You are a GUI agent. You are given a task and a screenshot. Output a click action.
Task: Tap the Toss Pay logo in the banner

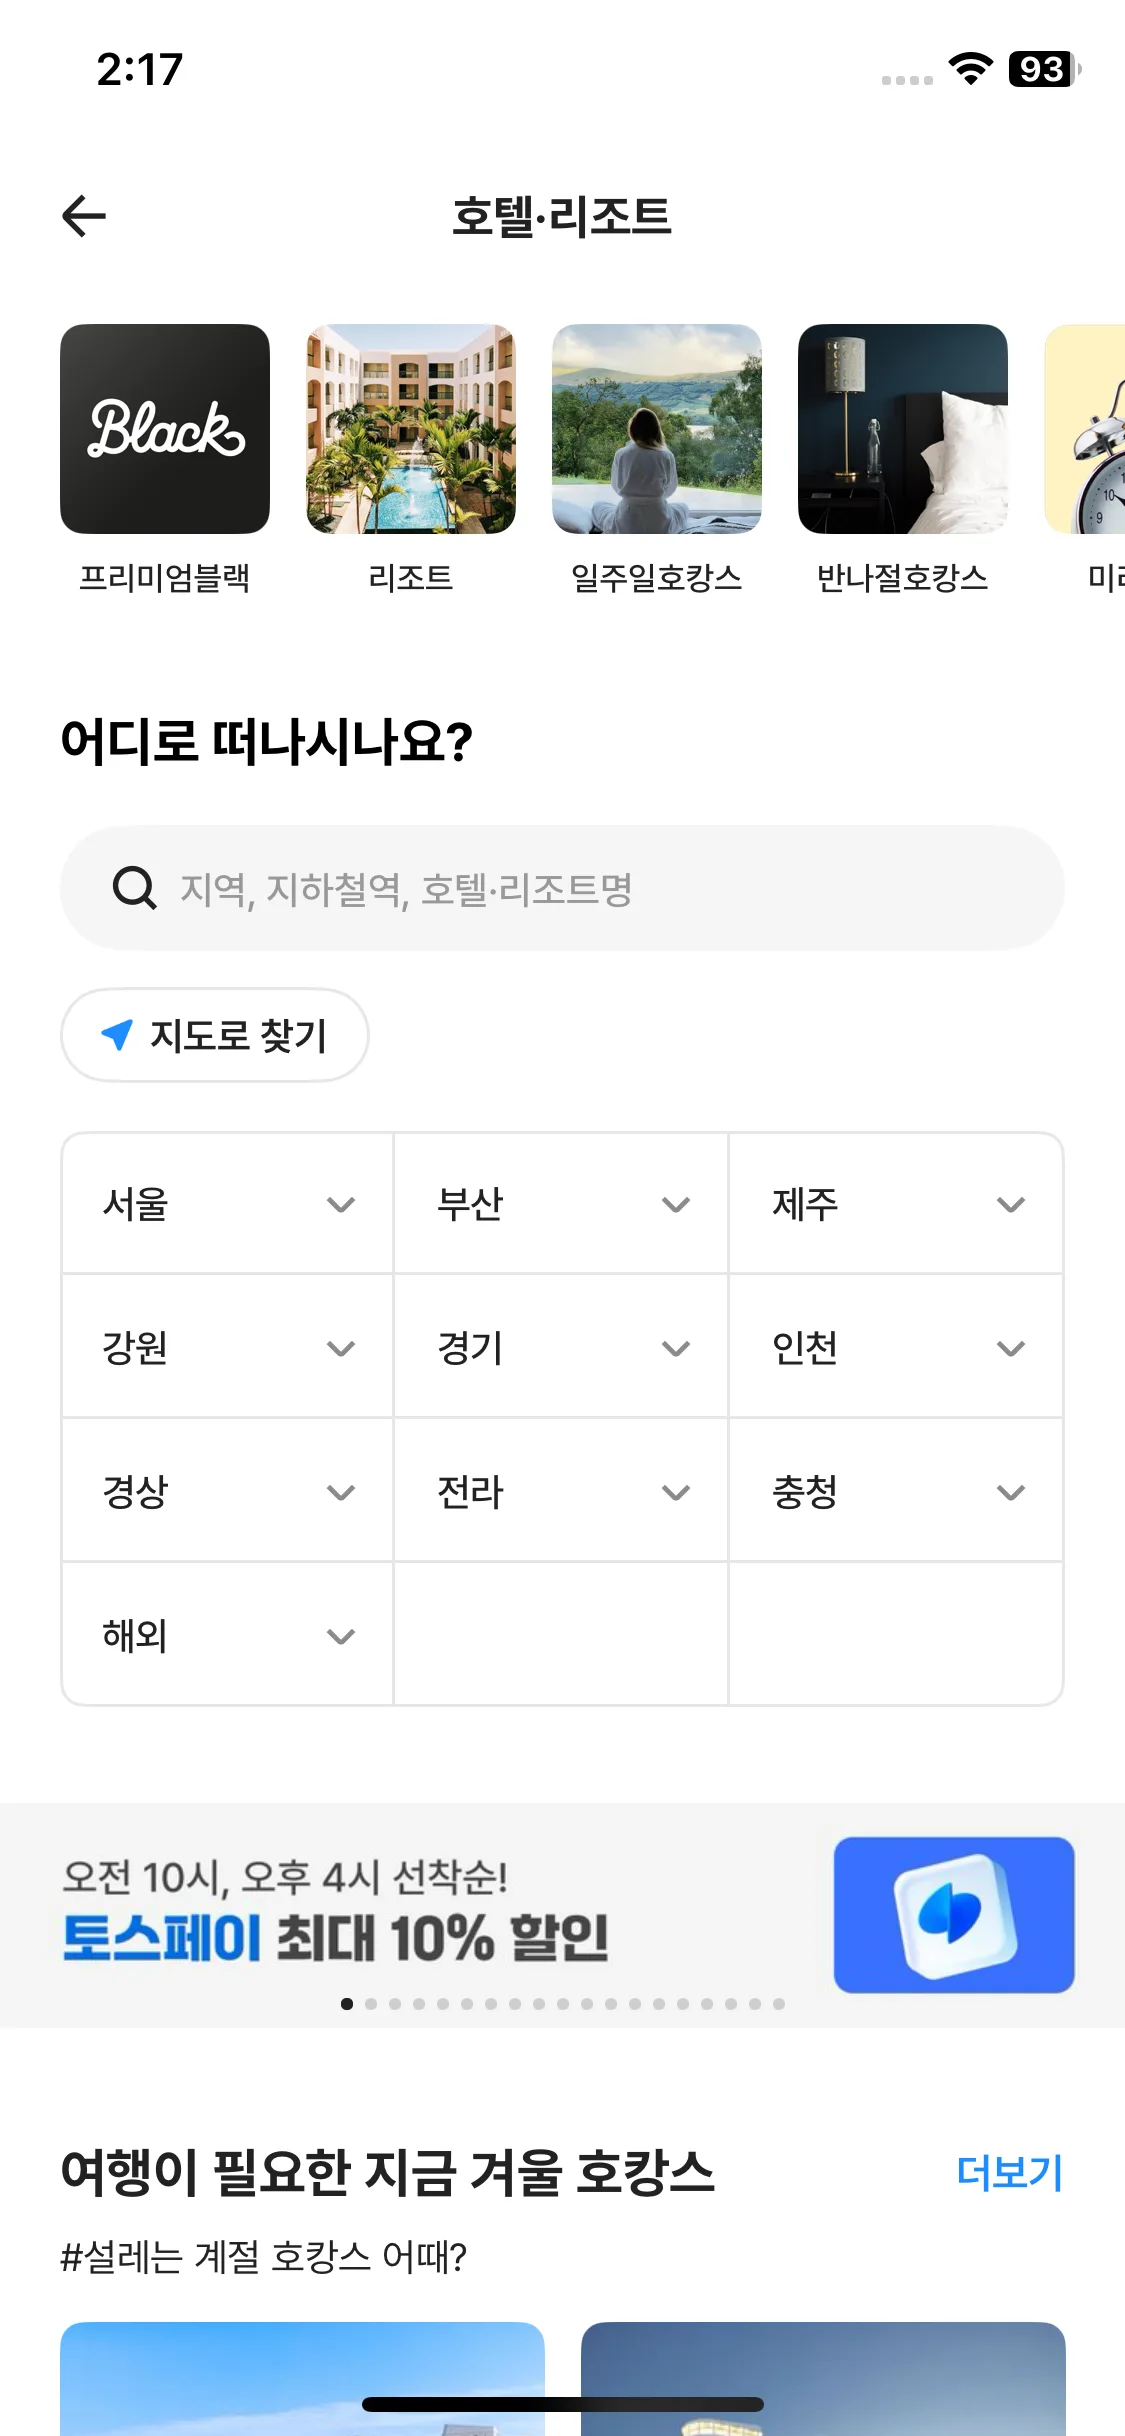coord(952,1916)
